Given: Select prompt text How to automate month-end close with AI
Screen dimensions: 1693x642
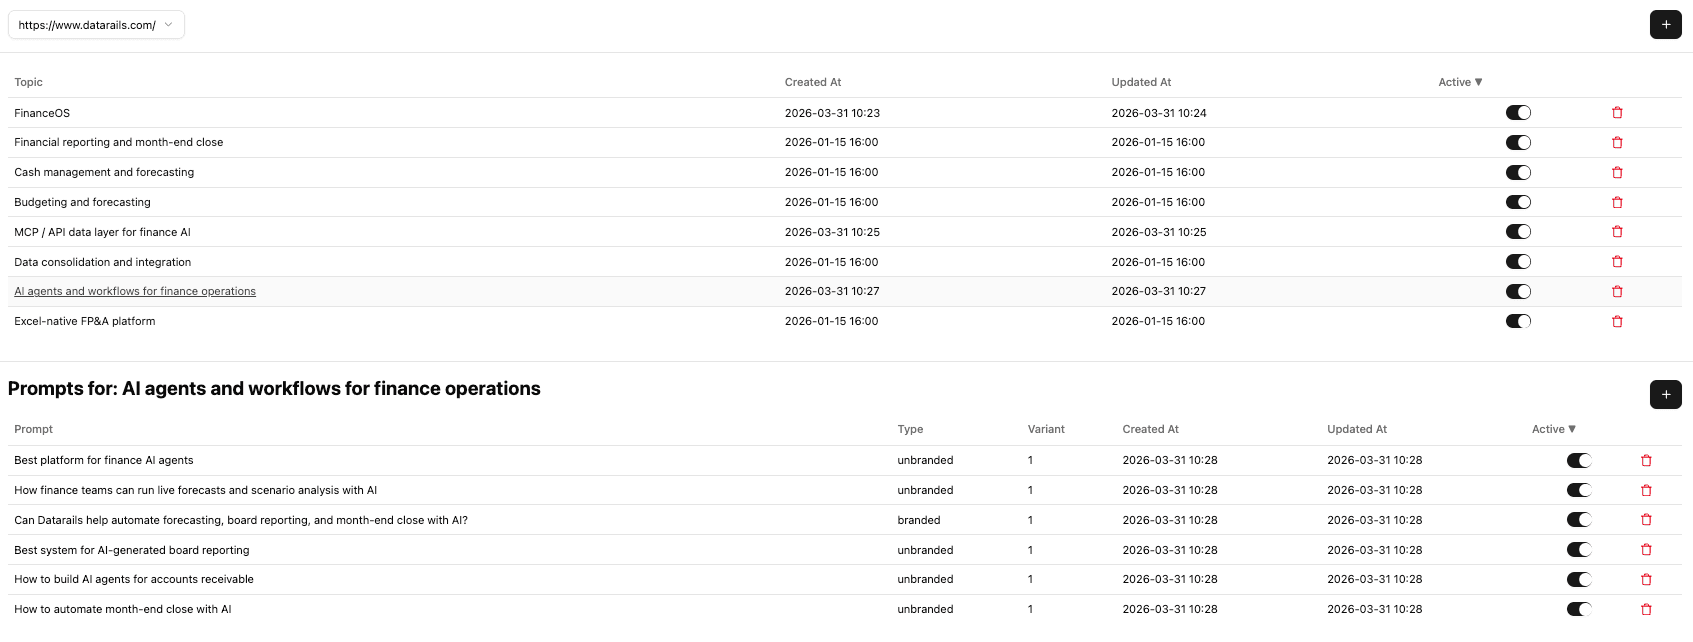Looking at the screenshot, I should [x=123, y=609].
